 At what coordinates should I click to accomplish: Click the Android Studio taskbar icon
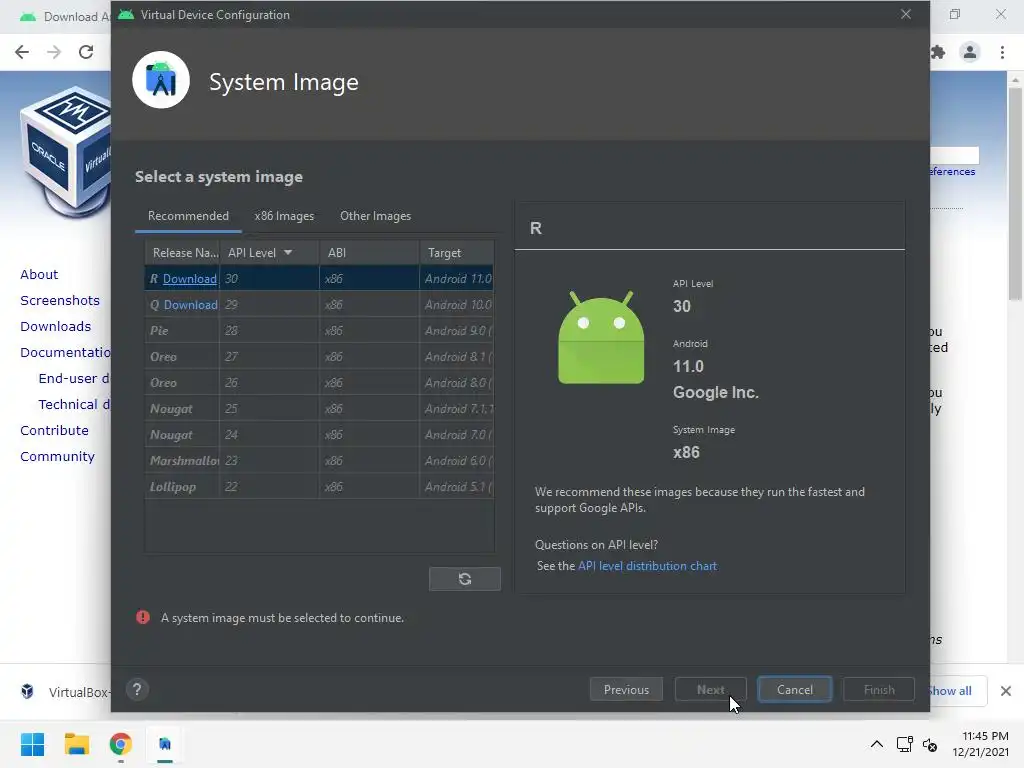[x=165, y=744]
